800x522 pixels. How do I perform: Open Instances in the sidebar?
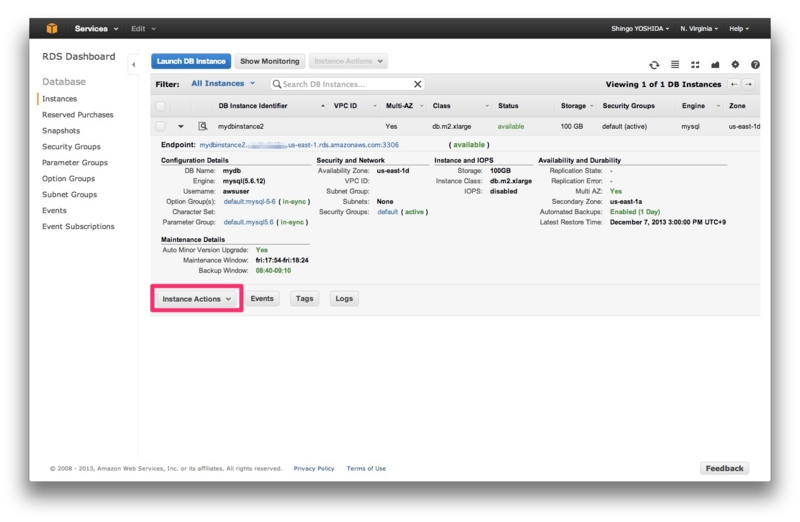click(x=59, y=98)
